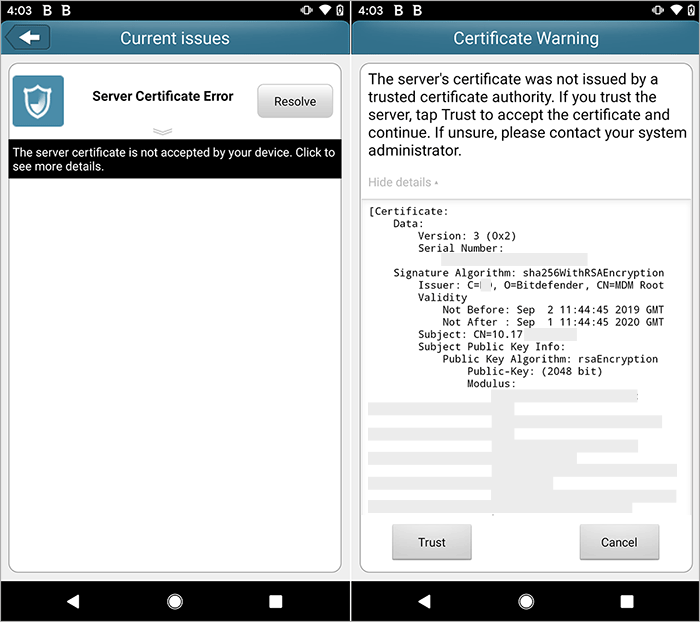The width and height of the screenshot is (700, 622).
Task: Click the Server Certificate Error title
Action: pyautogui.click(x=163, y=96)
